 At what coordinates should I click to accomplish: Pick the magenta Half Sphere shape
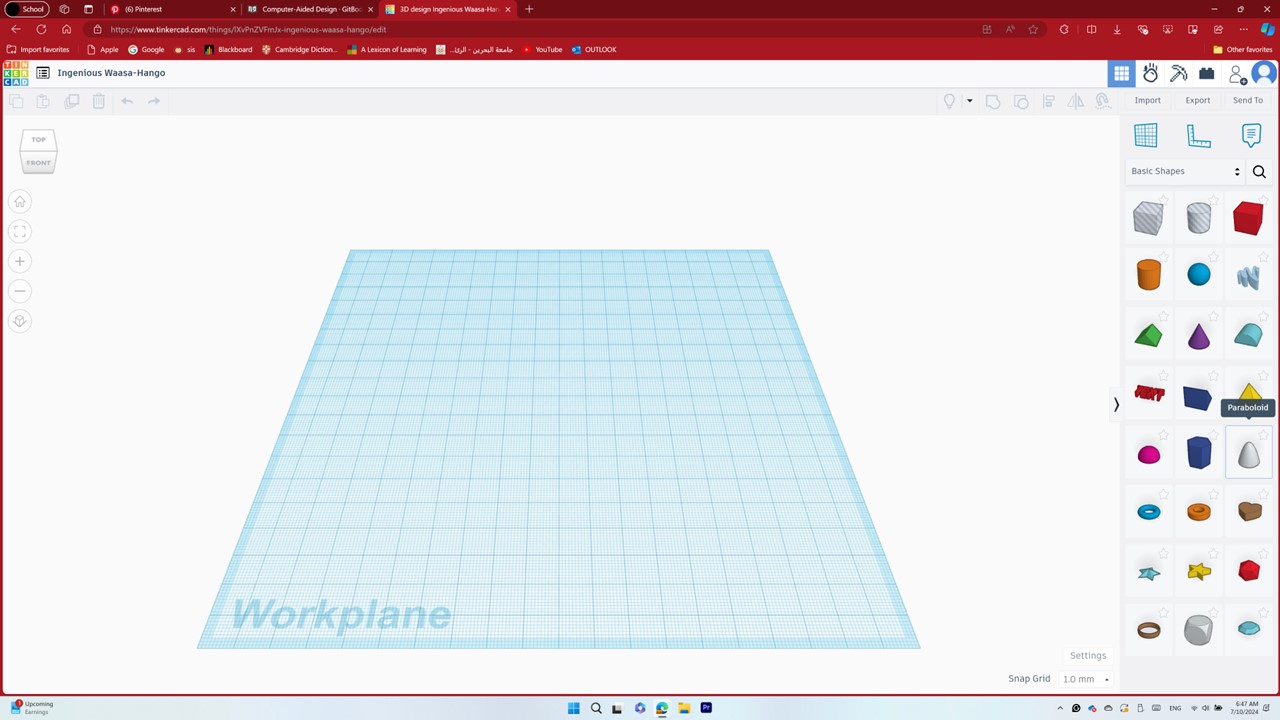pos(1149,455)
